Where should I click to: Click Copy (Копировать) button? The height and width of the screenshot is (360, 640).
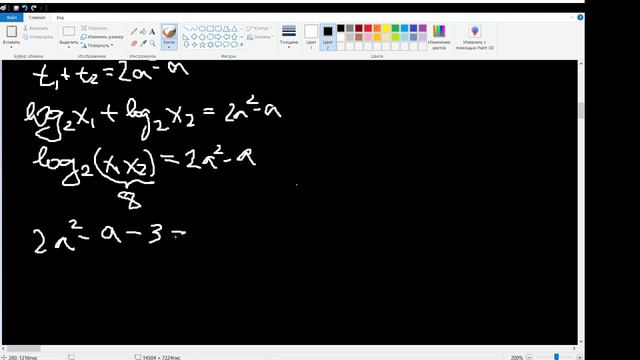[38, 37]
